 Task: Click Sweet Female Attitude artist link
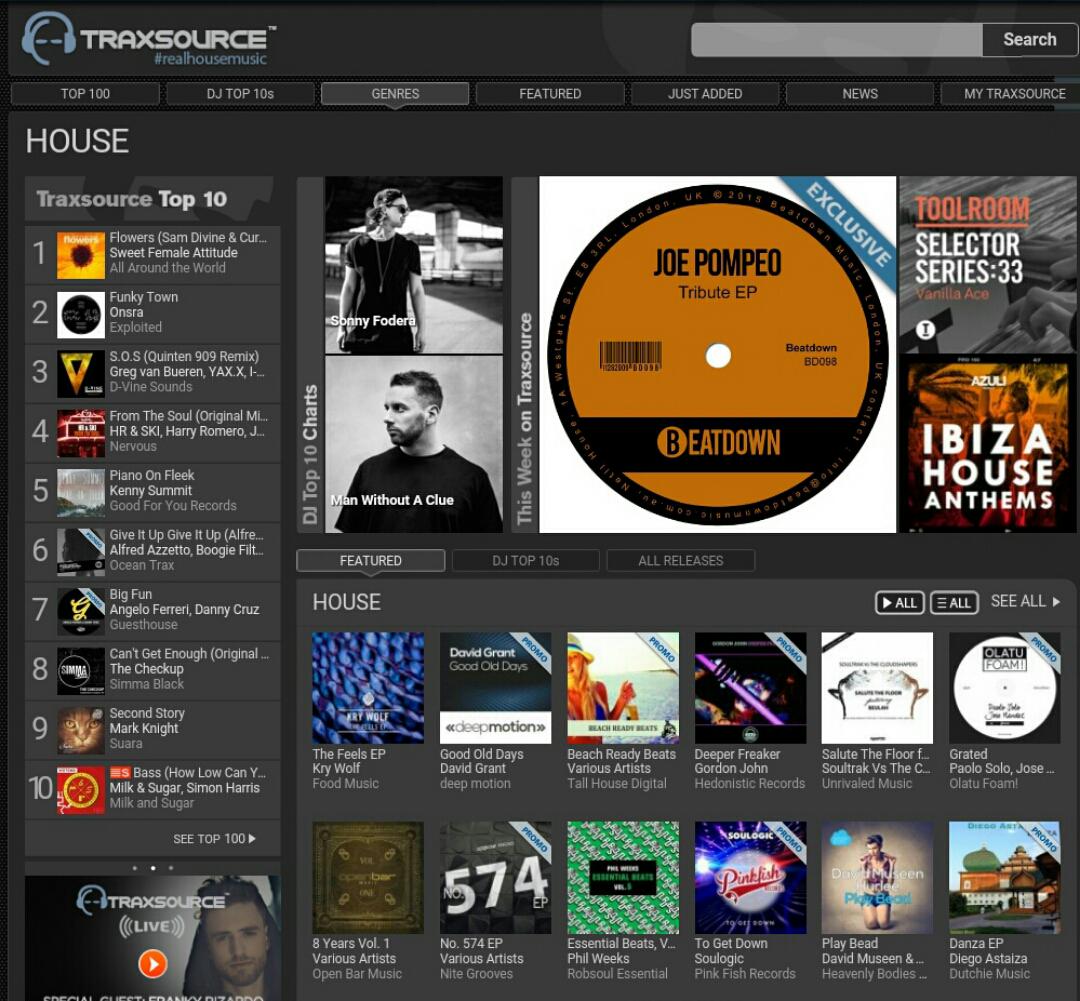click(174, 253)
